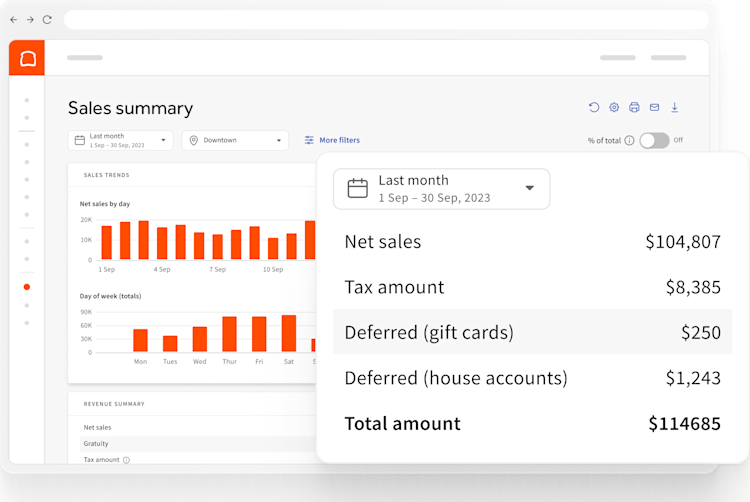Open More filters

[x=332, y=140]
